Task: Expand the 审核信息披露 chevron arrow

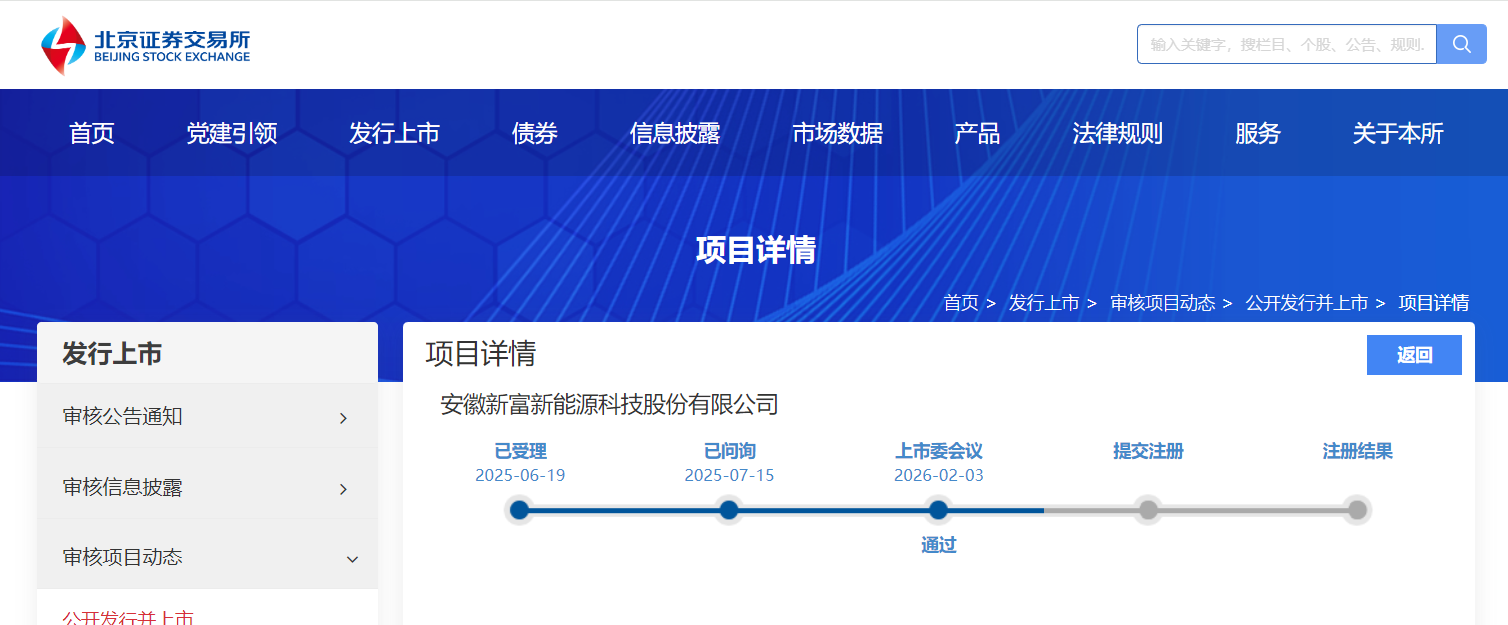Action: click(343, 489)
